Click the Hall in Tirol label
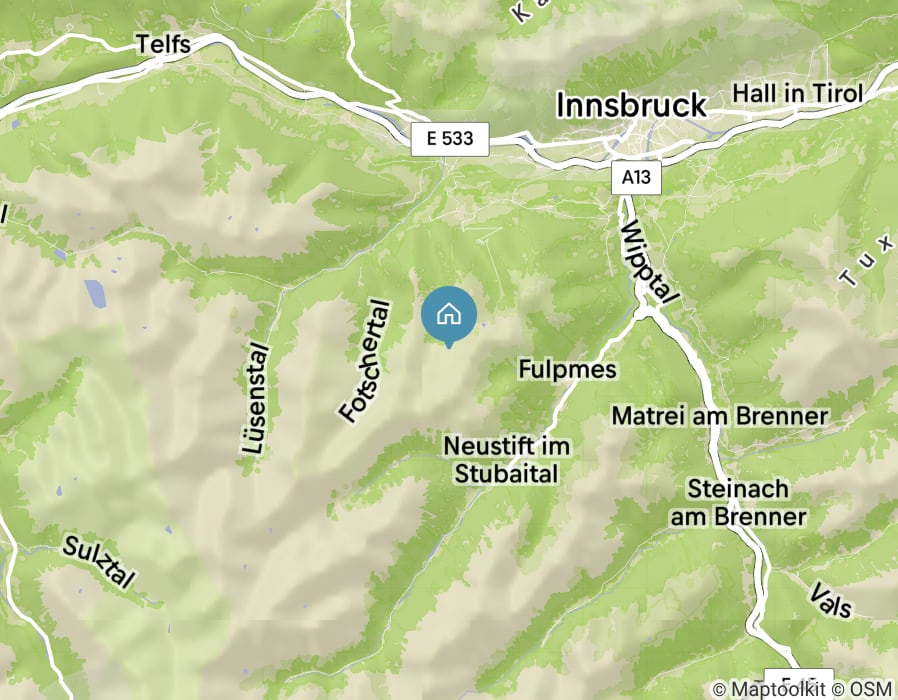898x700 pixels. (x=798, y=93)
